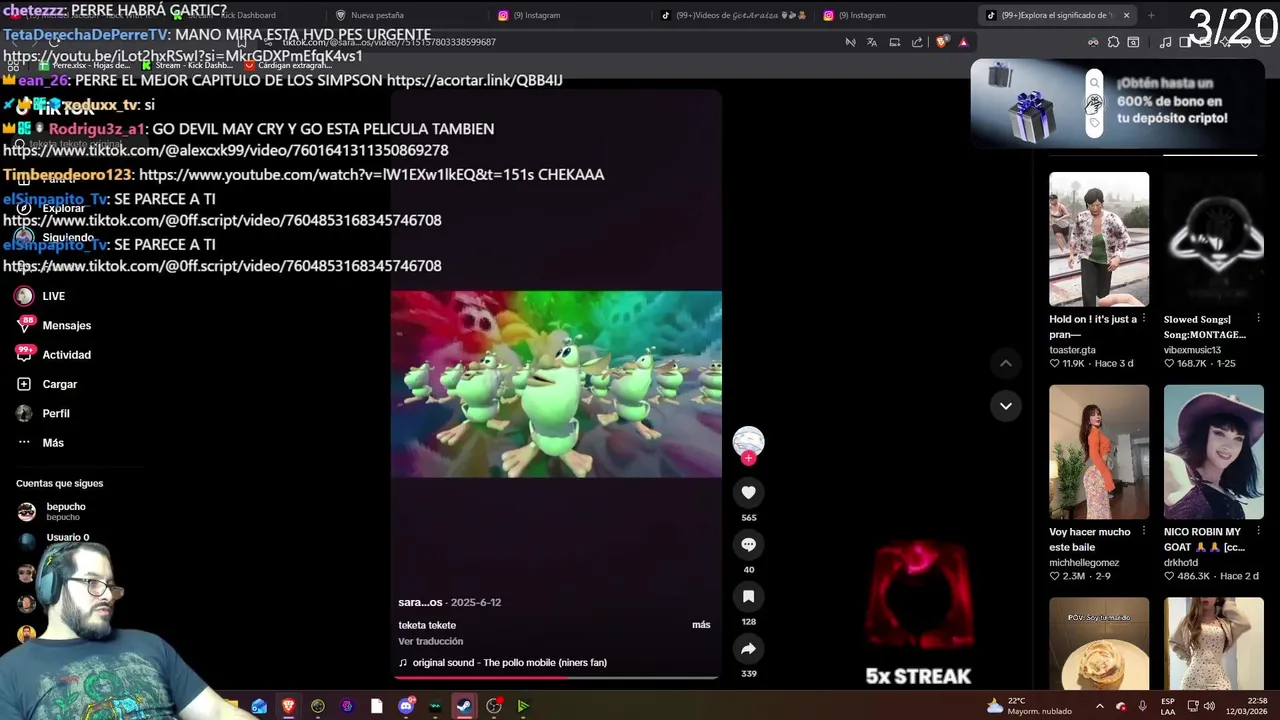
Task: Open the browser extensions puzzle icon
Action: [x=1113, y=42]
